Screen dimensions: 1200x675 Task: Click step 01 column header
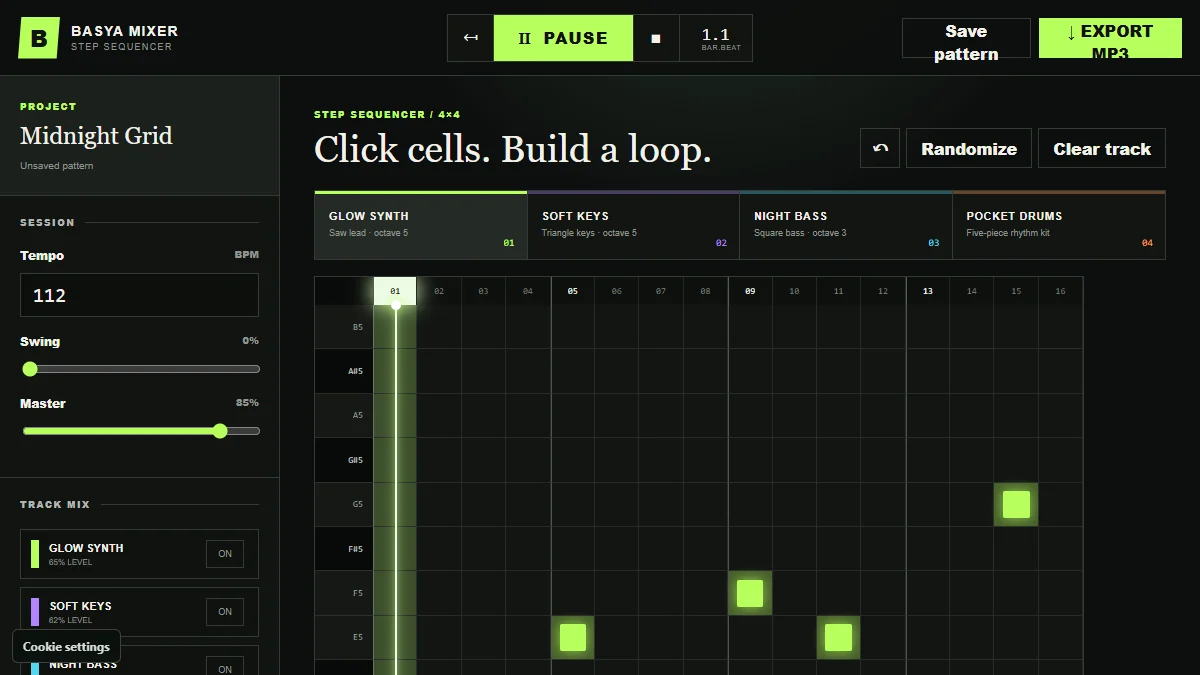(395, 291)
